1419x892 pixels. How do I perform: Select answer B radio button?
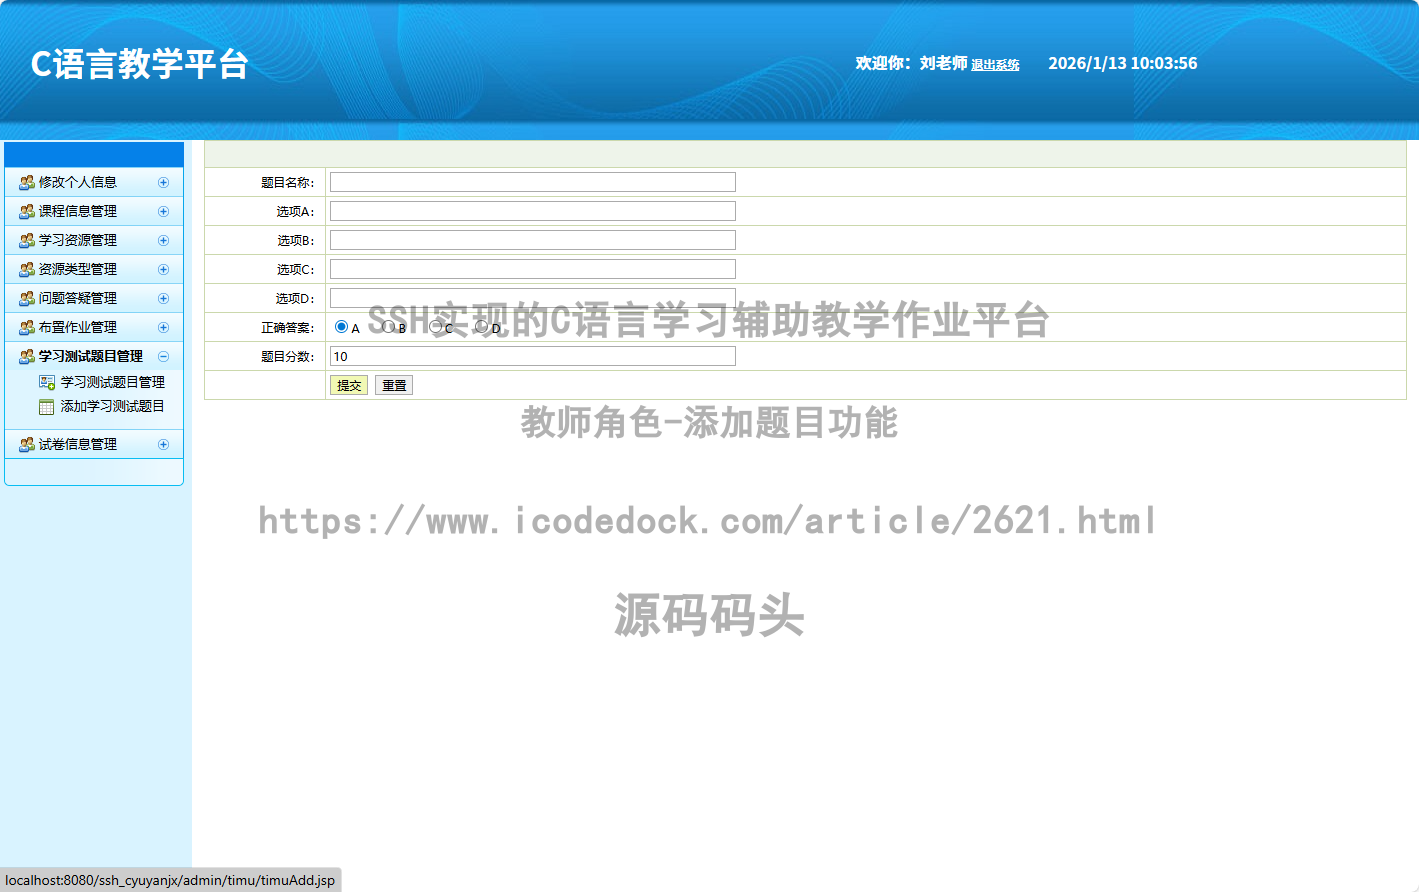click(388, 327)
